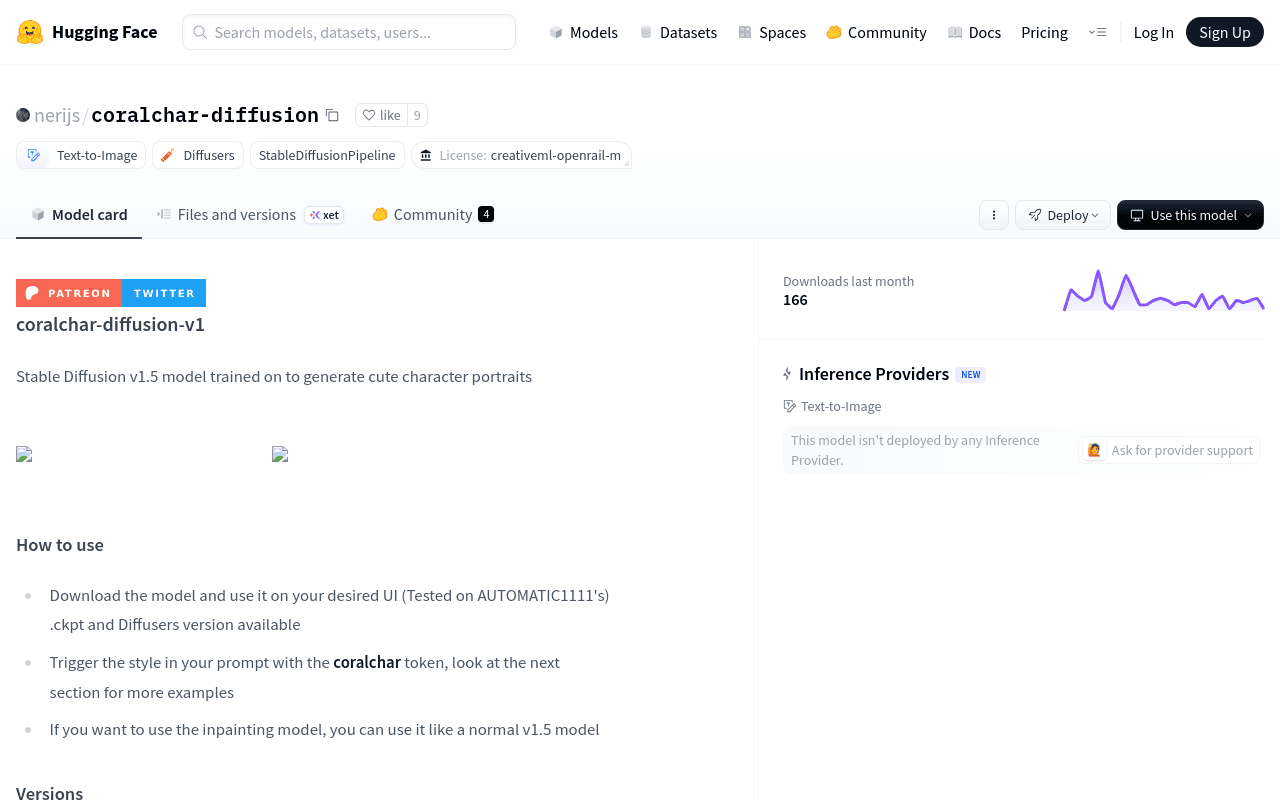Open the Community tab with 4 discussions

(433, 214)
